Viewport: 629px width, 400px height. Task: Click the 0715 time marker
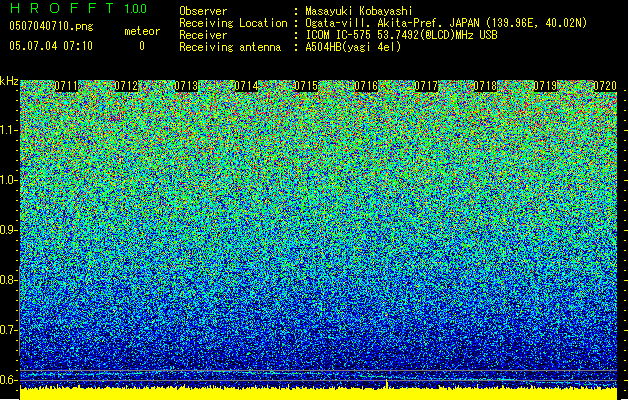pyautogui.click(x=306, y=86)
